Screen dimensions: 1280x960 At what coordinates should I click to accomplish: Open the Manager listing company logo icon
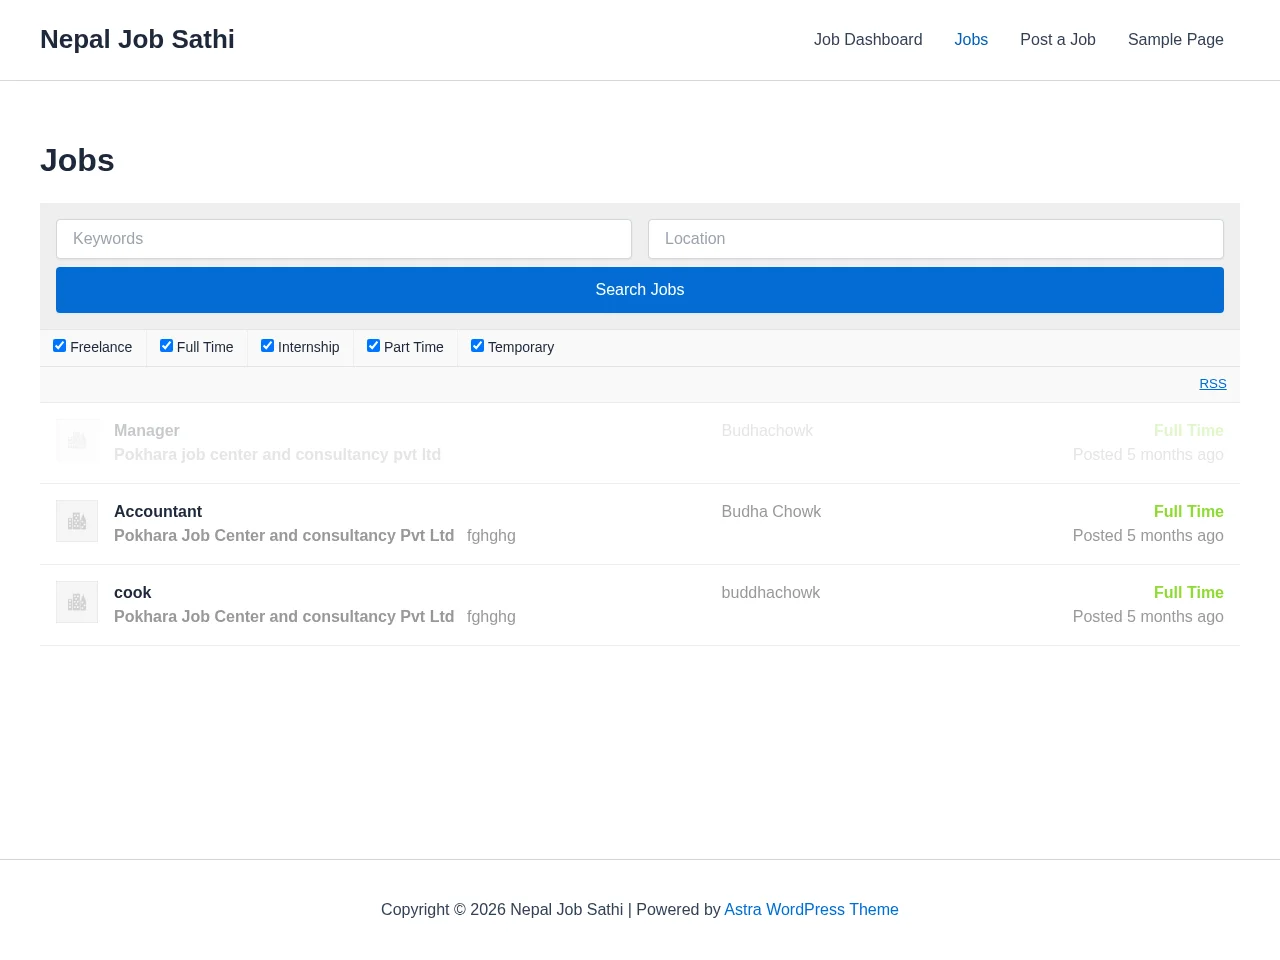point(77,440)
